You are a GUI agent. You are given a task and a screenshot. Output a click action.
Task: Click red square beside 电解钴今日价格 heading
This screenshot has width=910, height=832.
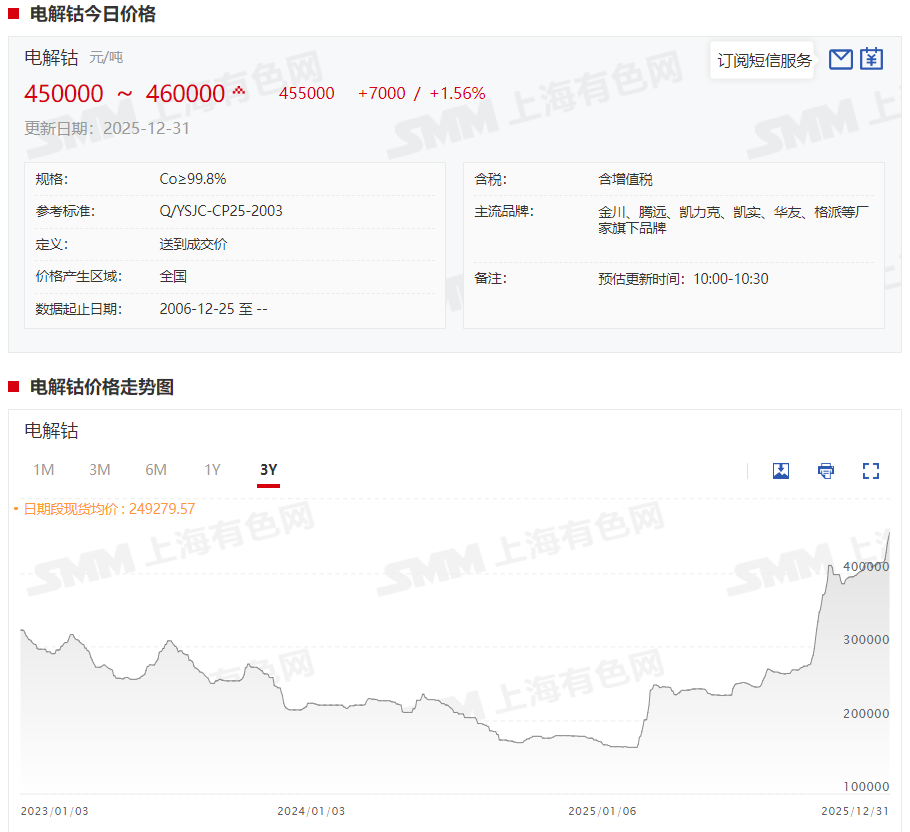click(13, 15)
